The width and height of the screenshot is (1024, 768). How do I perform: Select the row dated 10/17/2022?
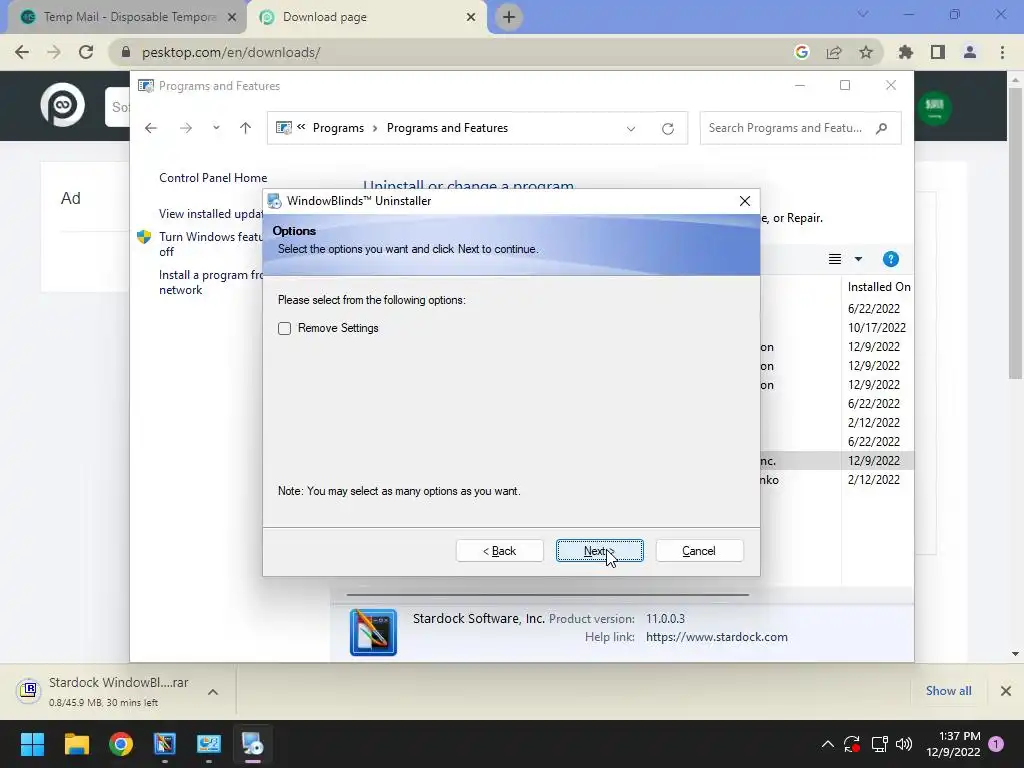(x=876, y=328)
